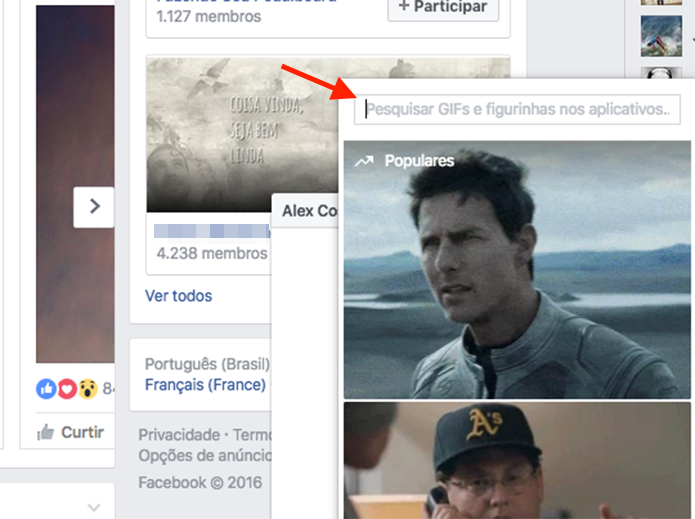This screenshot has width=695, height=519.
Task: Click the blue Like reaction icon
Action: (x=46, y=389)
